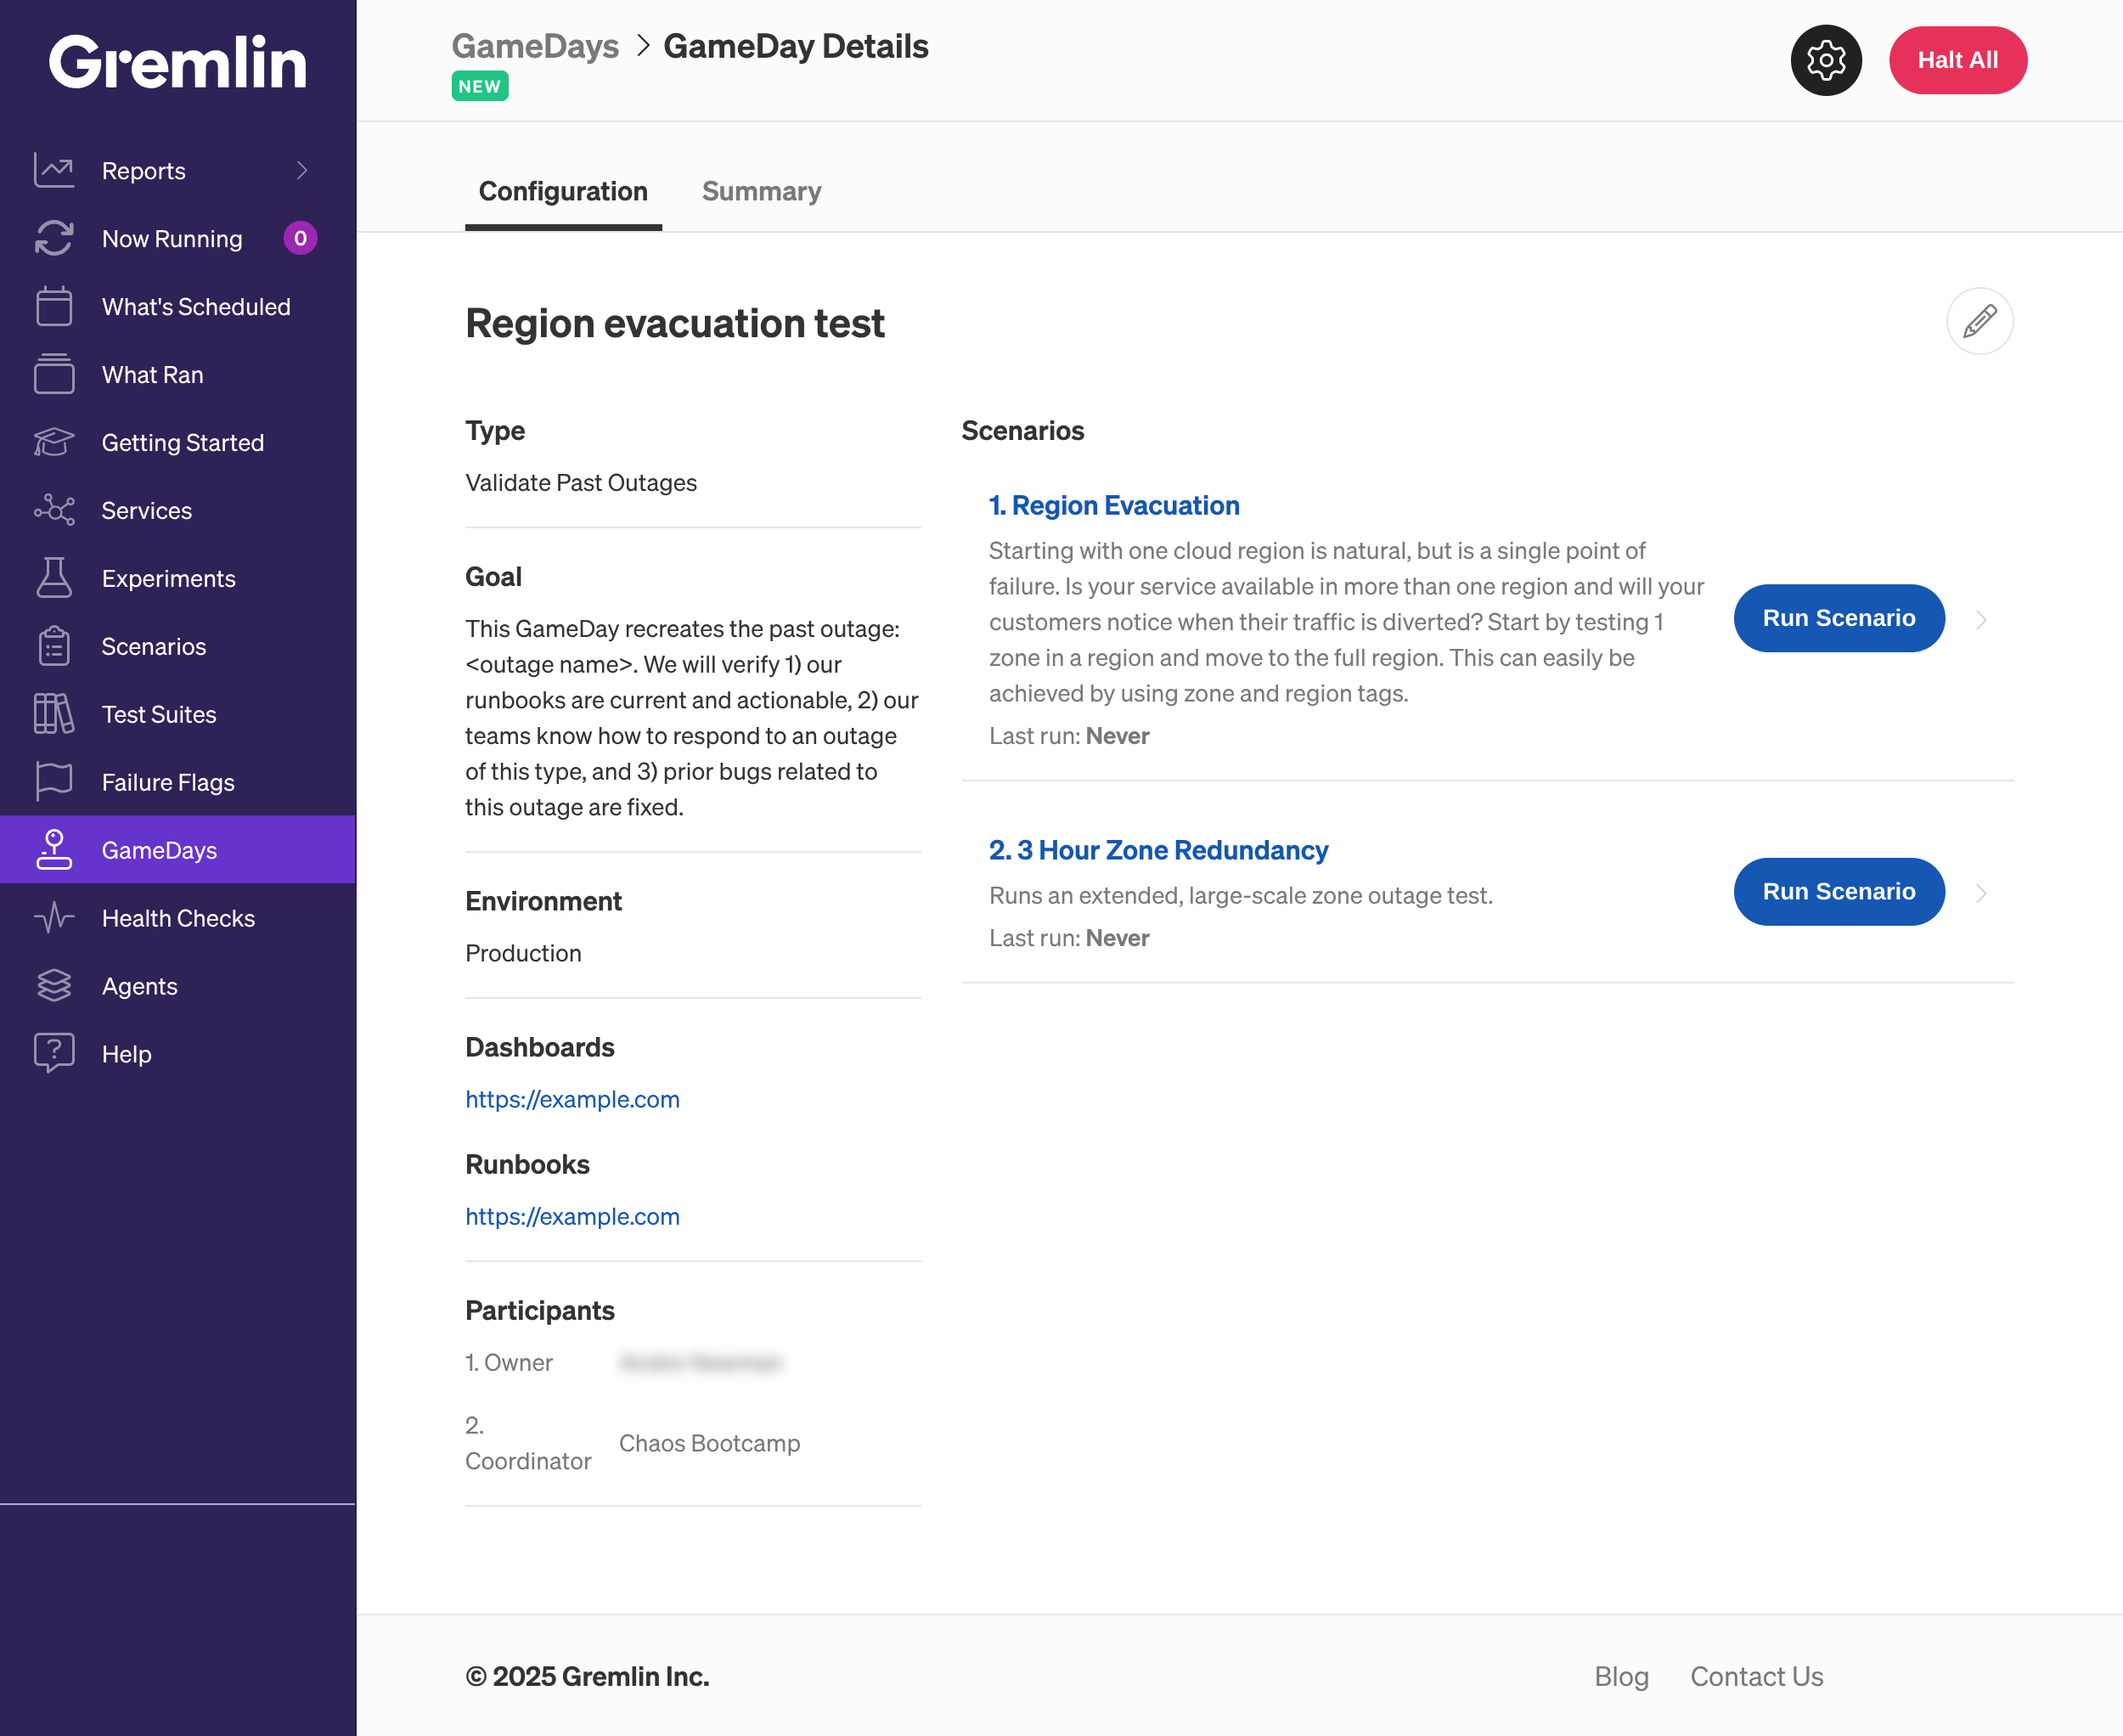The height and width of the screenshot is (1736, 2123).
Task: Click the Help question mark icon
Action: [x=54, y=1053]
